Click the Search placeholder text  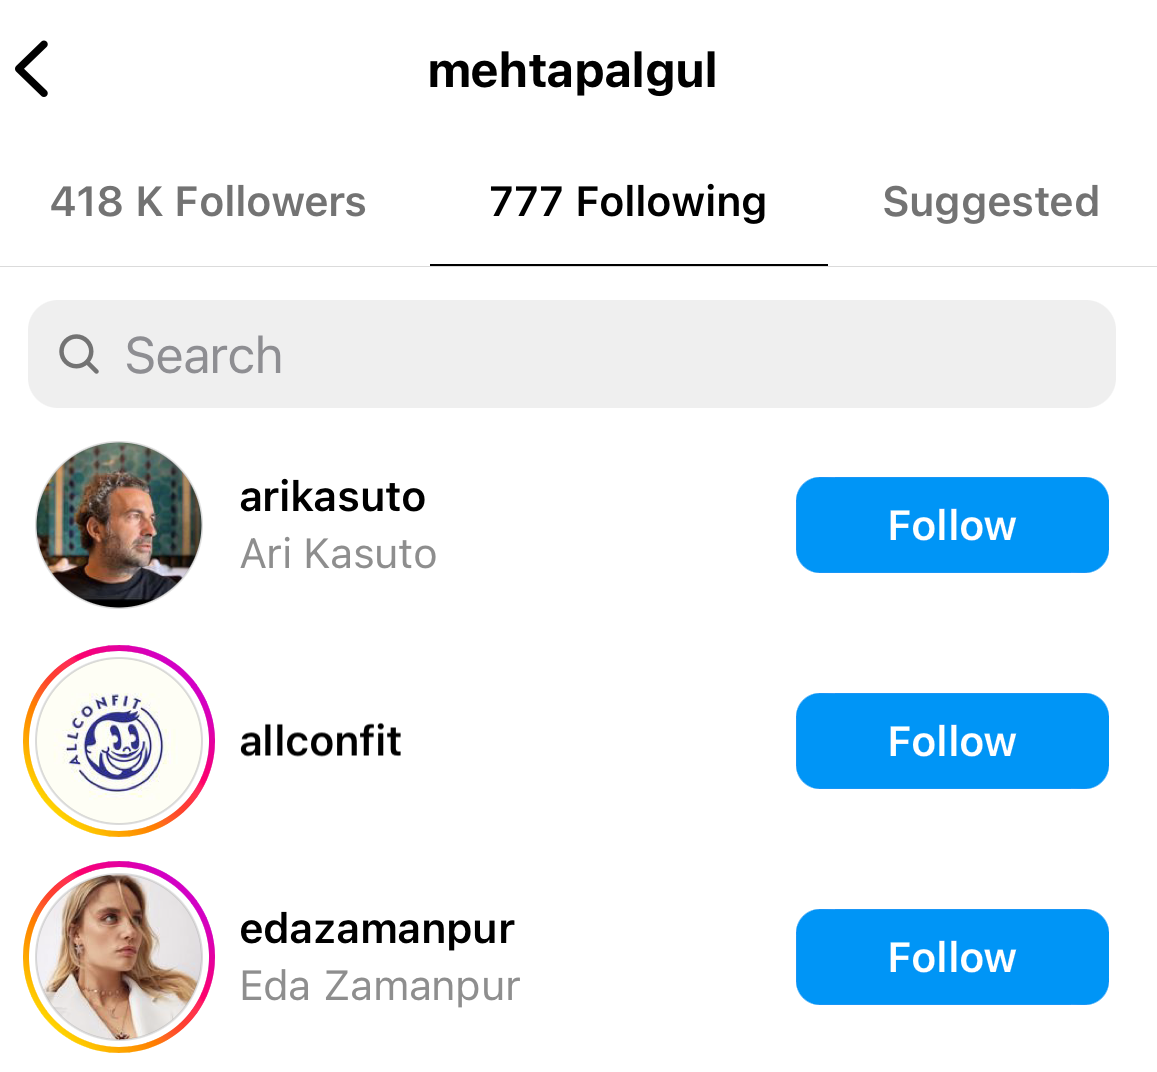click(x=204, y=355)
